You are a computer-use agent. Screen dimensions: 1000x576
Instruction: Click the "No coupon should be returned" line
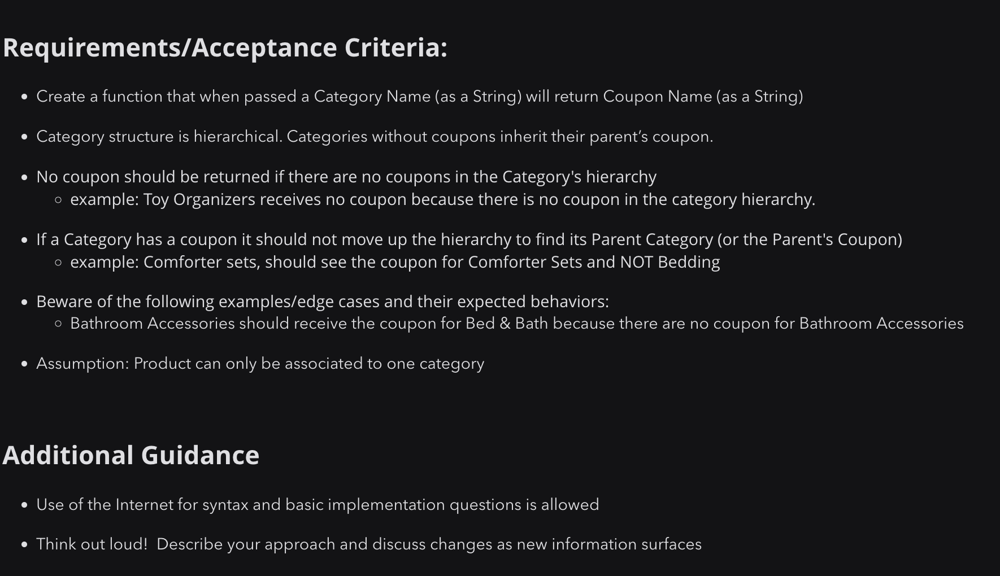346,177
